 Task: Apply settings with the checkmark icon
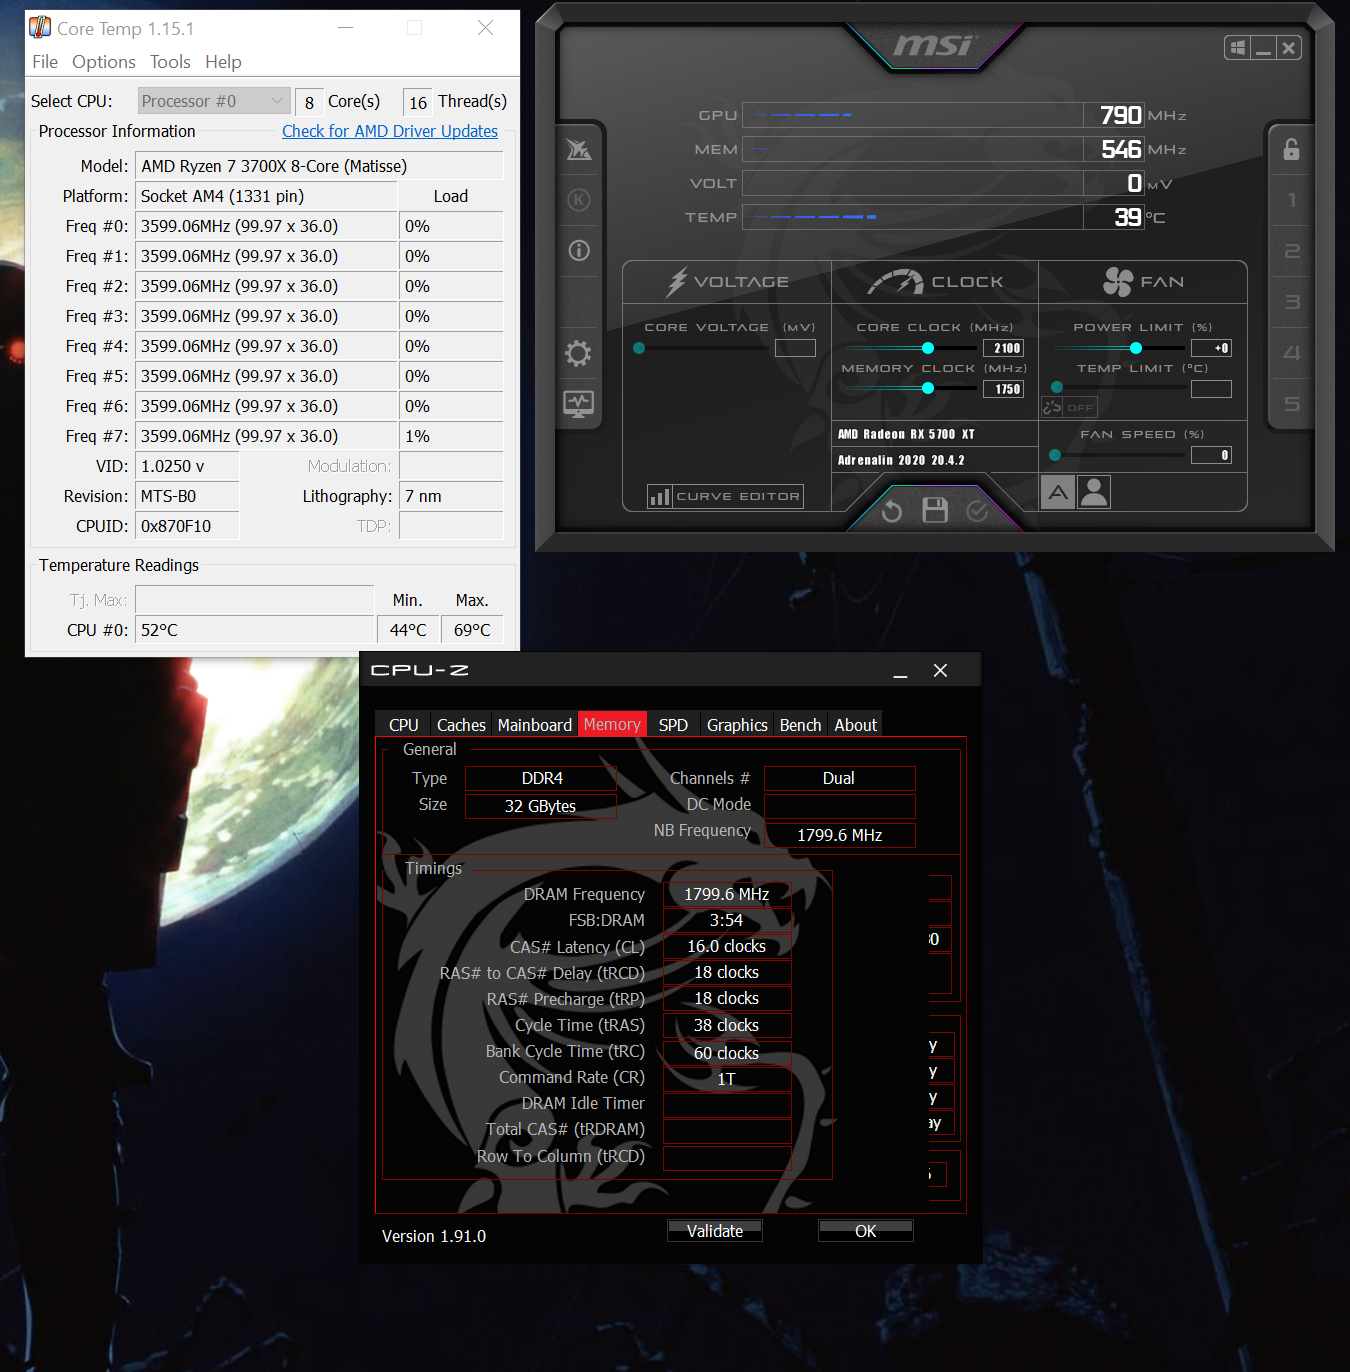tap(978, 511)
